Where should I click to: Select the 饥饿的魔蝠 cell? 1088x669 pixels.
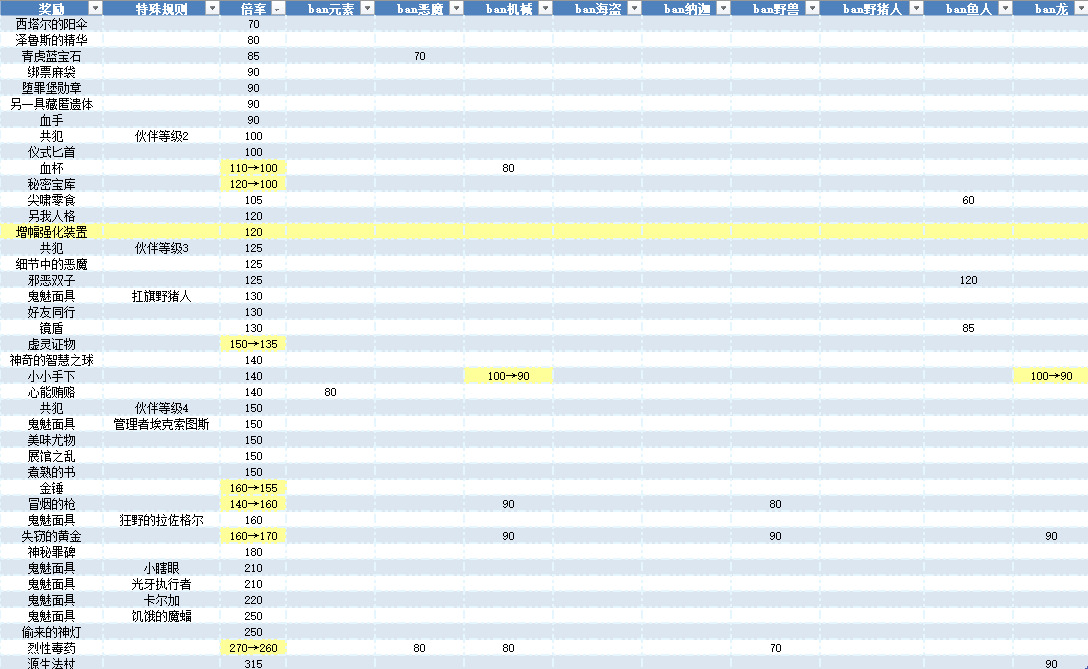(x=162, y=615)
